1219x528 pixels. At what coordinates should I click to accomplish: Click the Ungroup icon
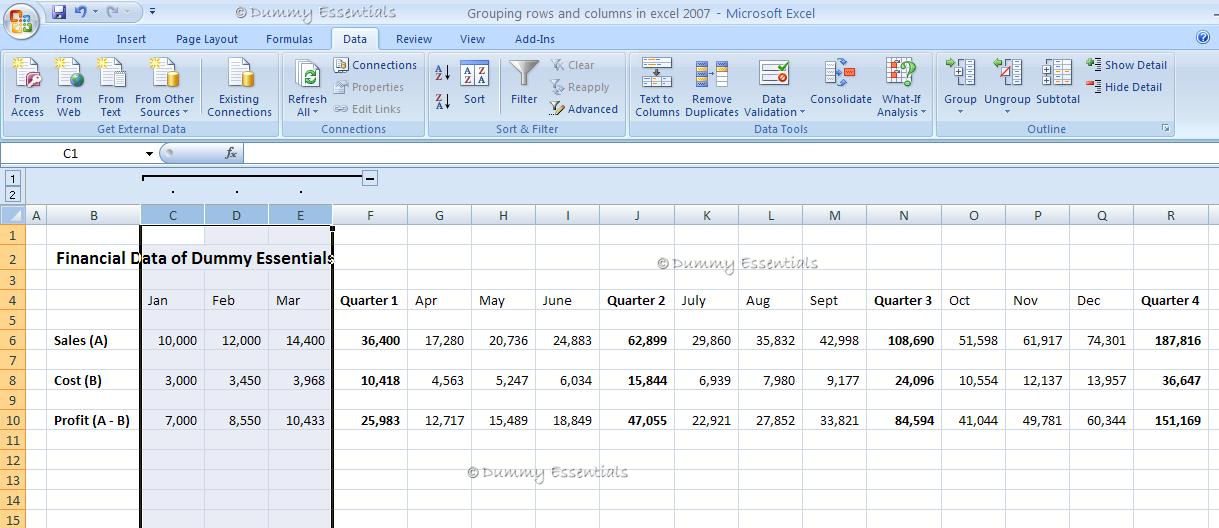tap(1007, 74)
